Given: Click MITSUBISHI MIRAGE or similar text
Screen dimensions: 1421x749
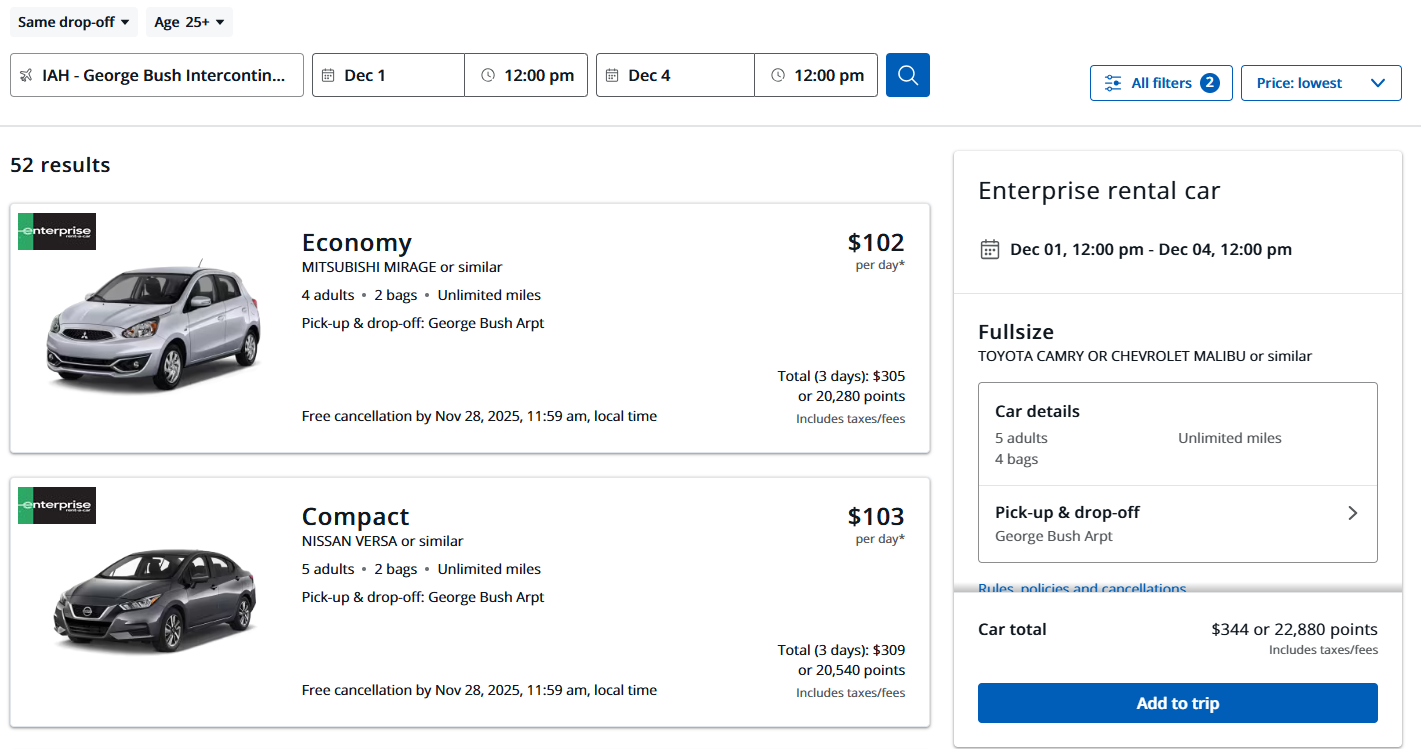Looking at the screenshot, I should (402, 267).
